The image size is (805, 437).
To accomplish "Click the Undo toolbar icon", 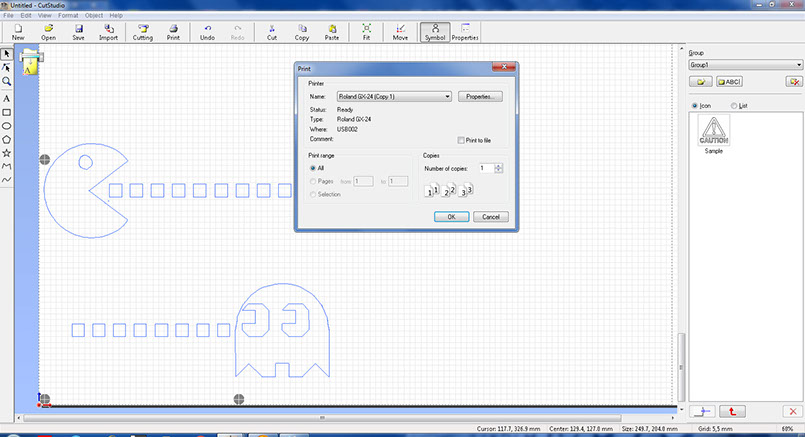I will click(x=207, y=32).
